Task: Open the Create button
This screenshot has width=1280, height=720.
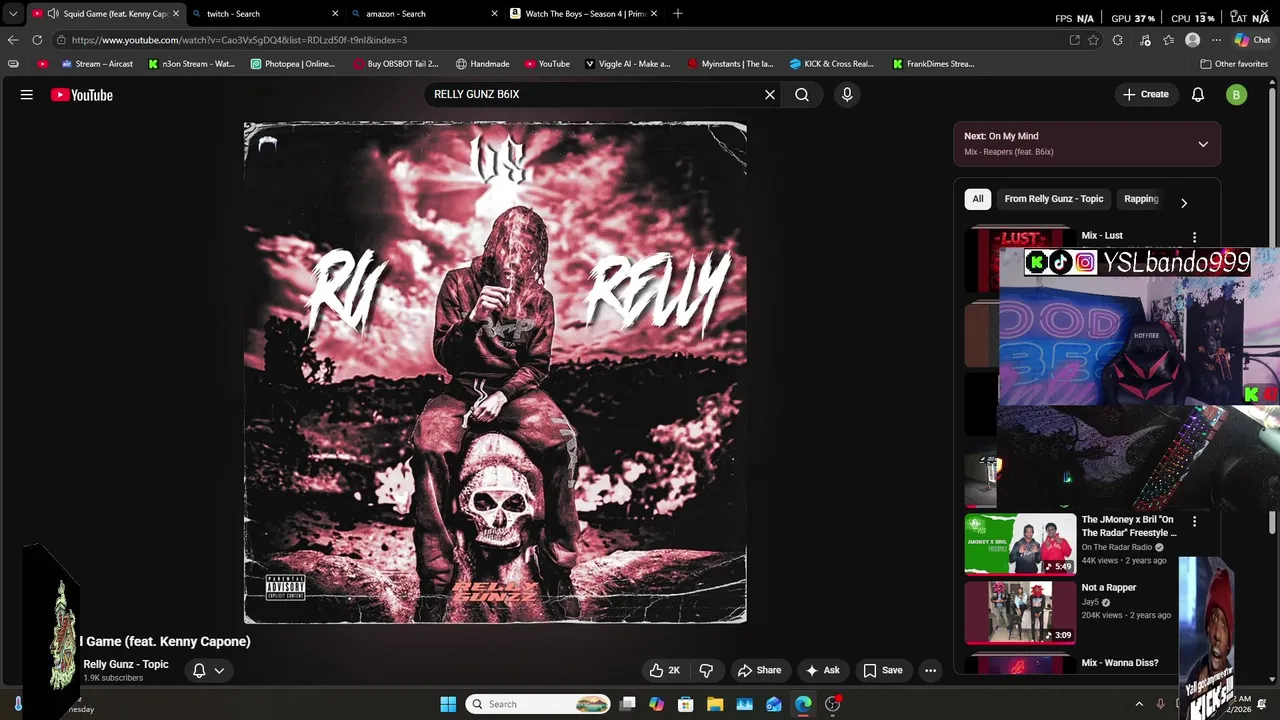Action: pyautogui.click(x=1145, y=95)
